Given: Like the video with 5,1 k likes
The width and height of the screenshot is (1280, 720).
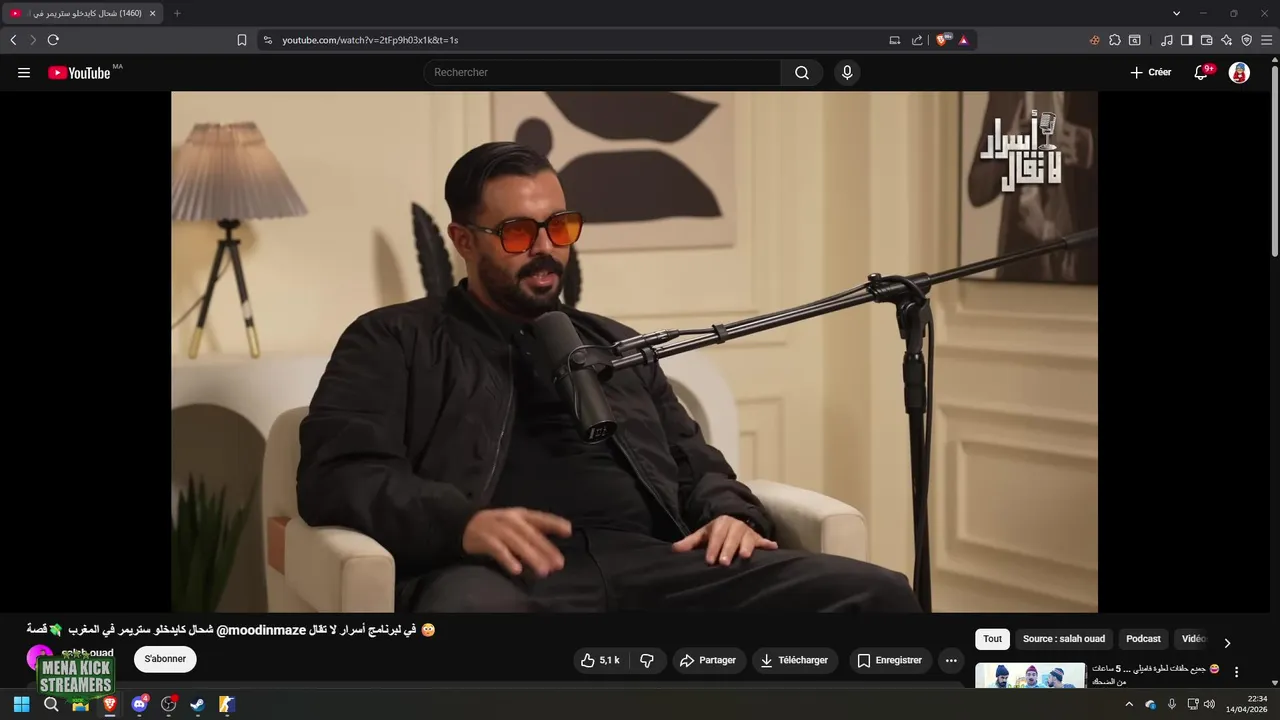Looking at the screenshot, I should (x=600, y=660).
